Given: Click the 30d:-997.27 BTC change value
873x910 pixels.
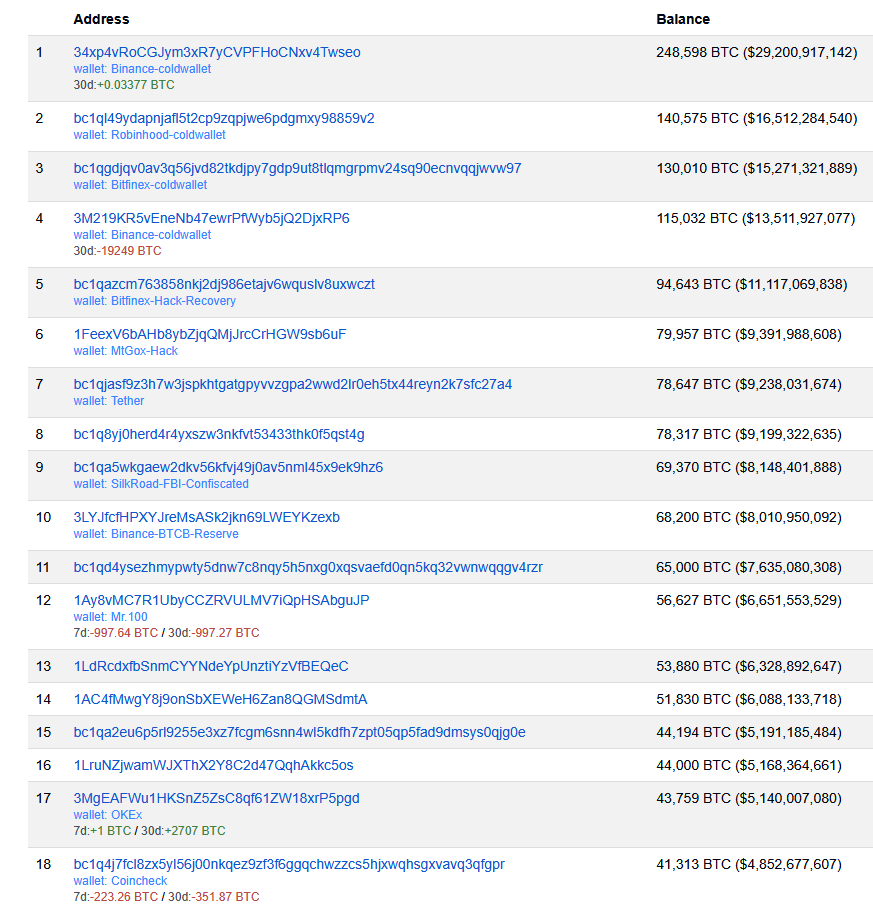Looking at the screenshot, I should 214,633.
